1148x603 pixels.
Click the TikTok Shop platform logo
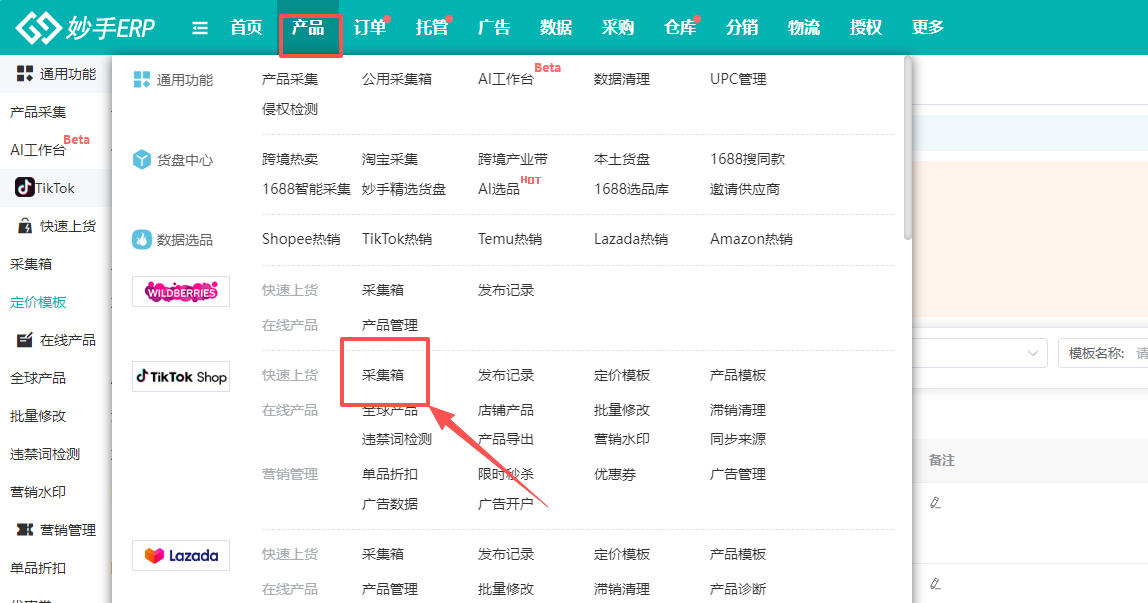coord(181,376)
